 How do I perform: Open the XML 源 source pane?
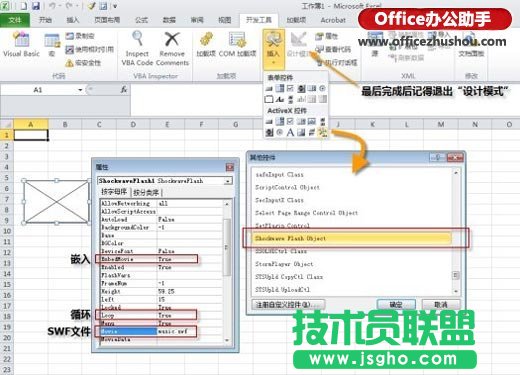point(375,45)
